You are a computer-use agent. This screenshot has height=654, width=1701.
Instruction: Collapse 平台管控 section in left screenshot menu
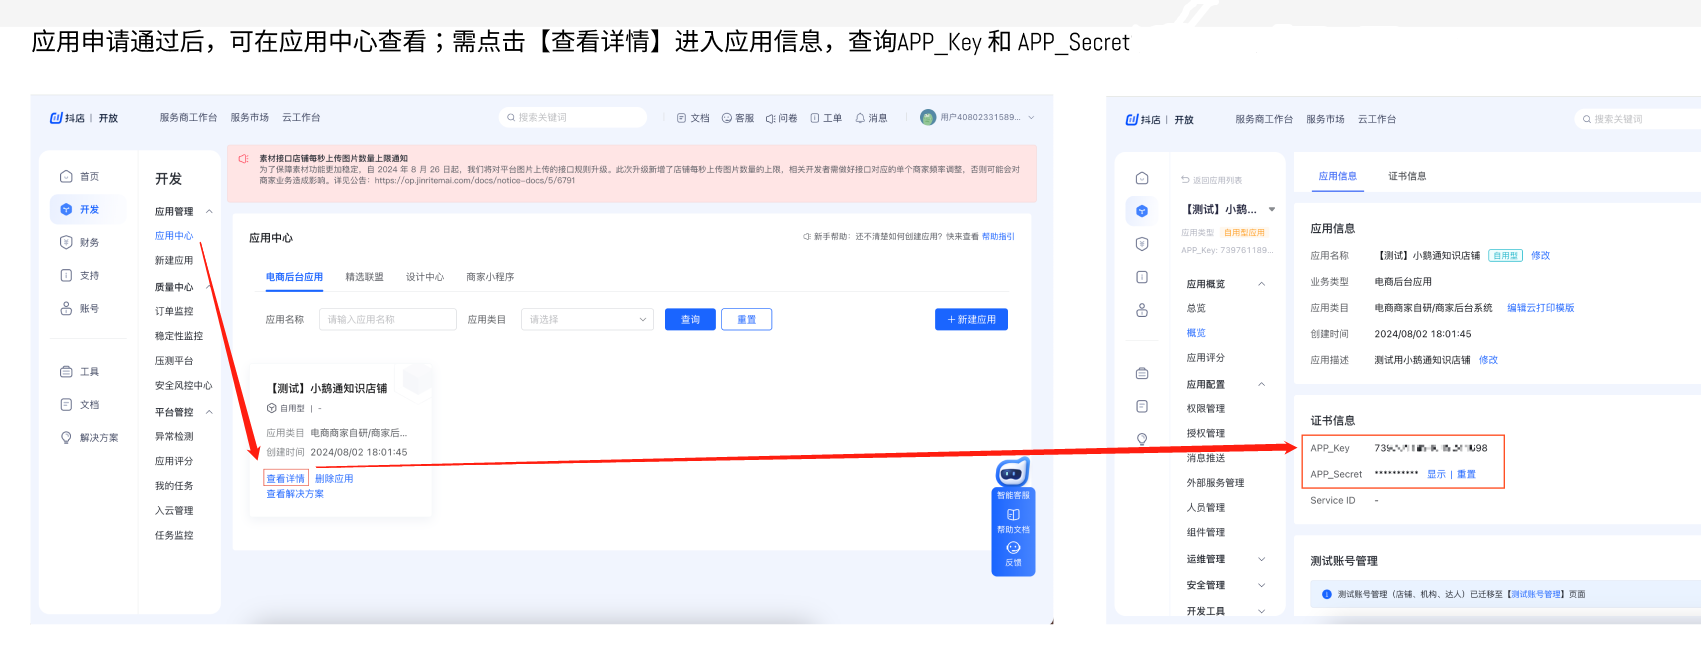[209, 412]
